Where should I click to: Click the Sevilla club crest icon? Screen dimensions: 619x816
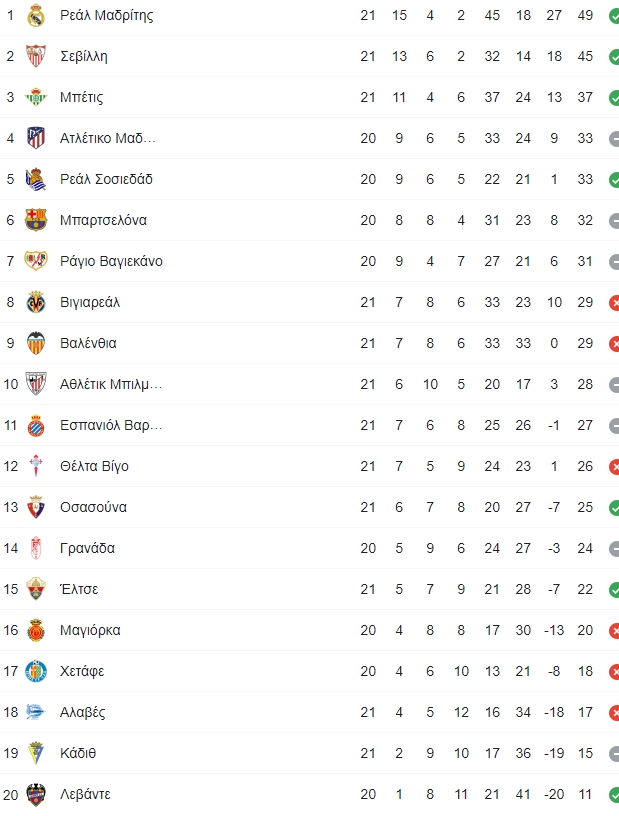tap(36, 56)
